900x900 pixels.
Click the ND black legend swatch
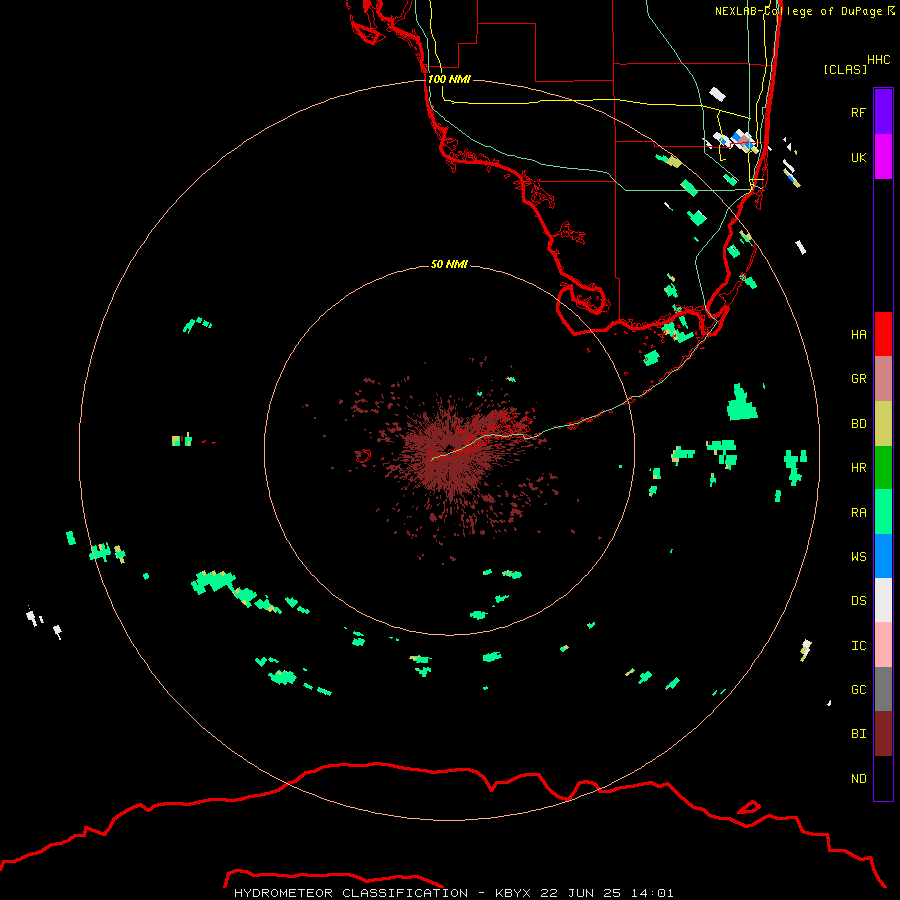pyautogui.click(x=883, y=778)
